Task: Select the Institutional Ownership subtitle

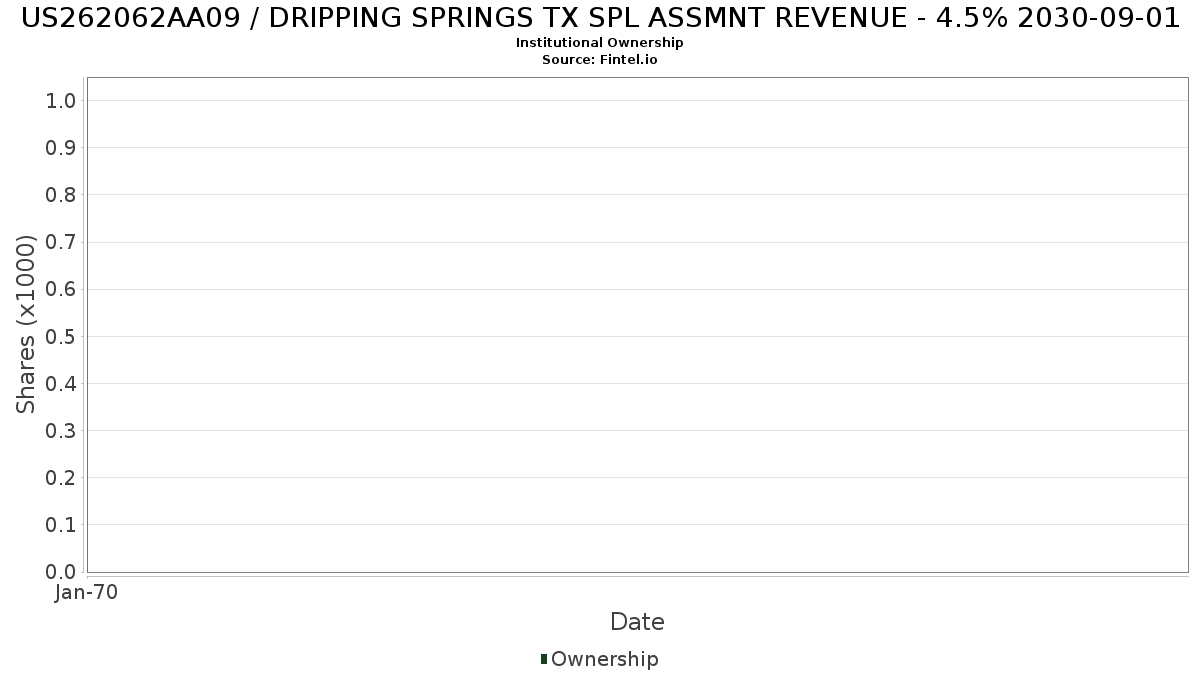Action: pyautogui.click(x=600, y=43)
